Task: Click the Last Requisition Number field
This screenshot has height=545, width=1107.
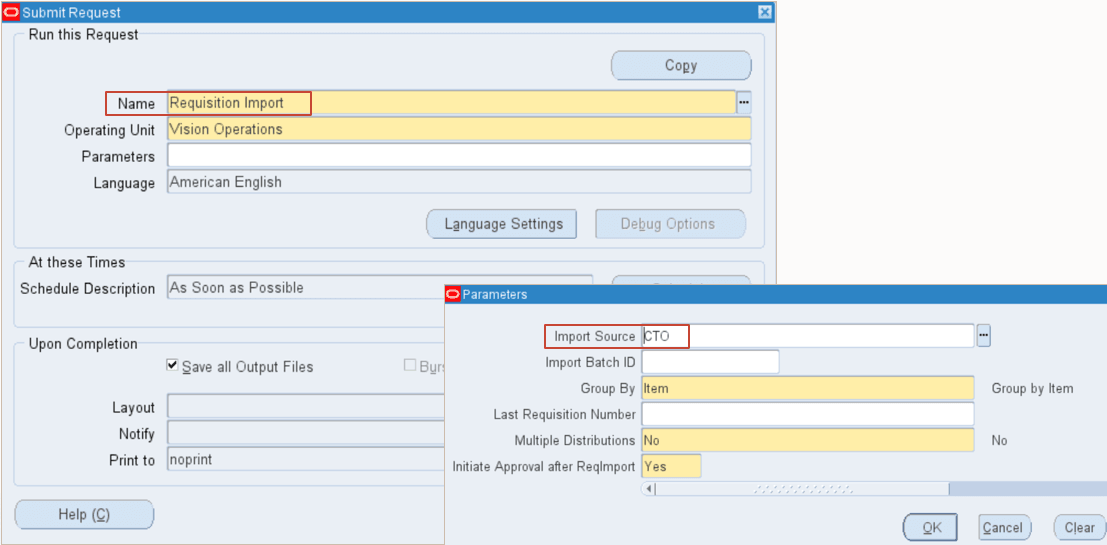Action: (808, 414)
